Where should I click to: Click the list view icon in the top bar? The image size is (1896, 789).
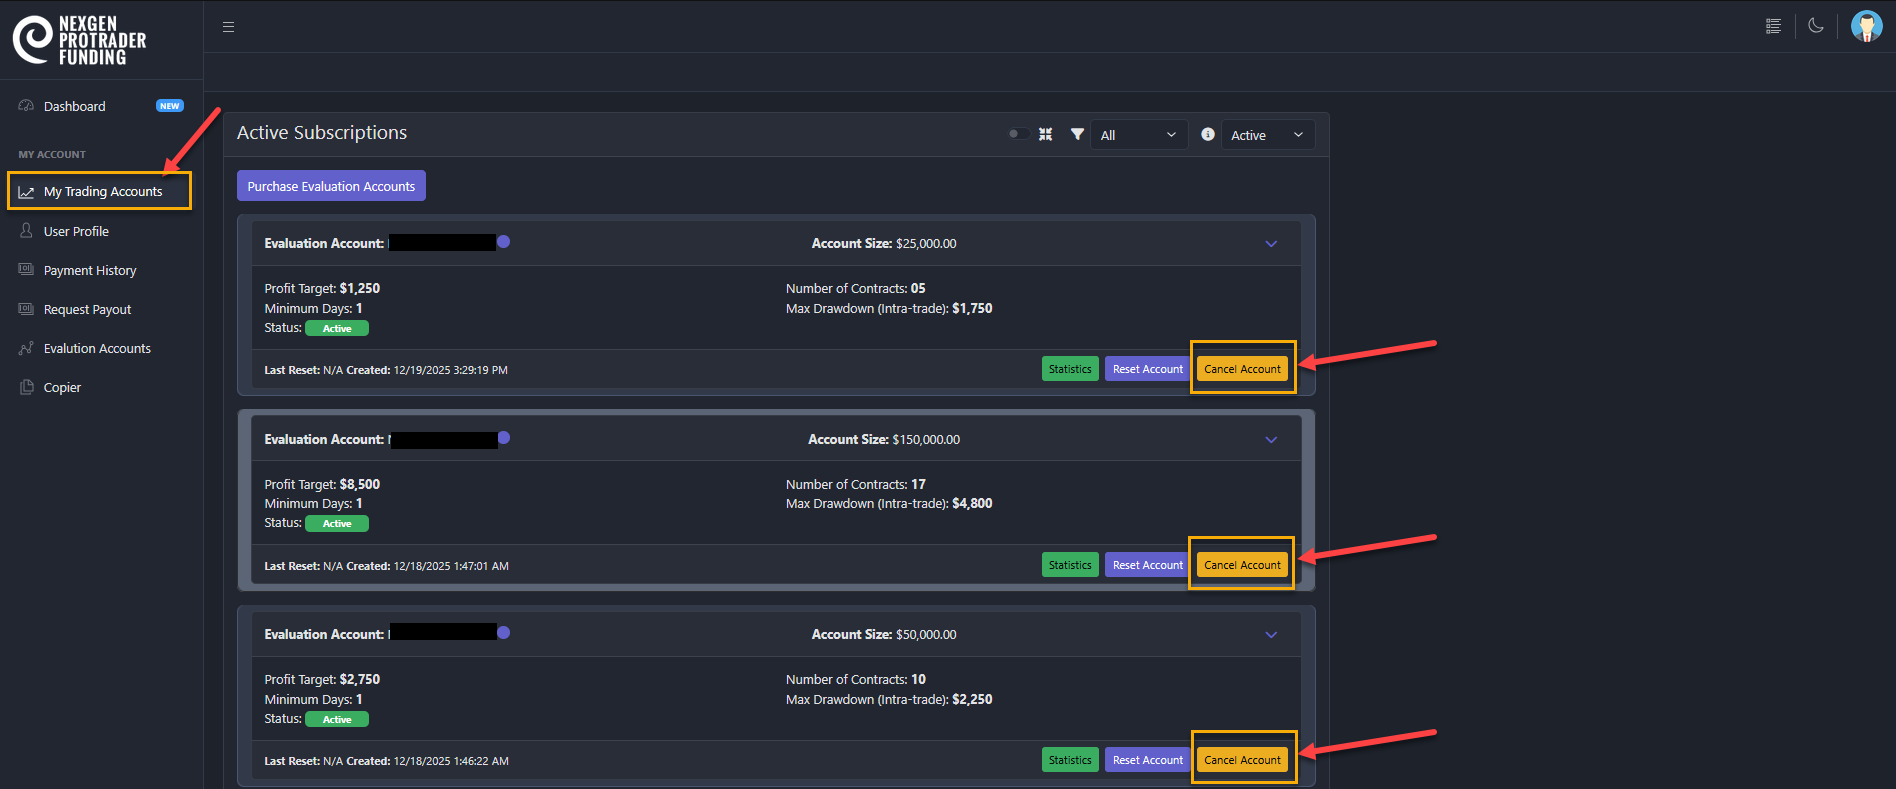click(1773, 27)
